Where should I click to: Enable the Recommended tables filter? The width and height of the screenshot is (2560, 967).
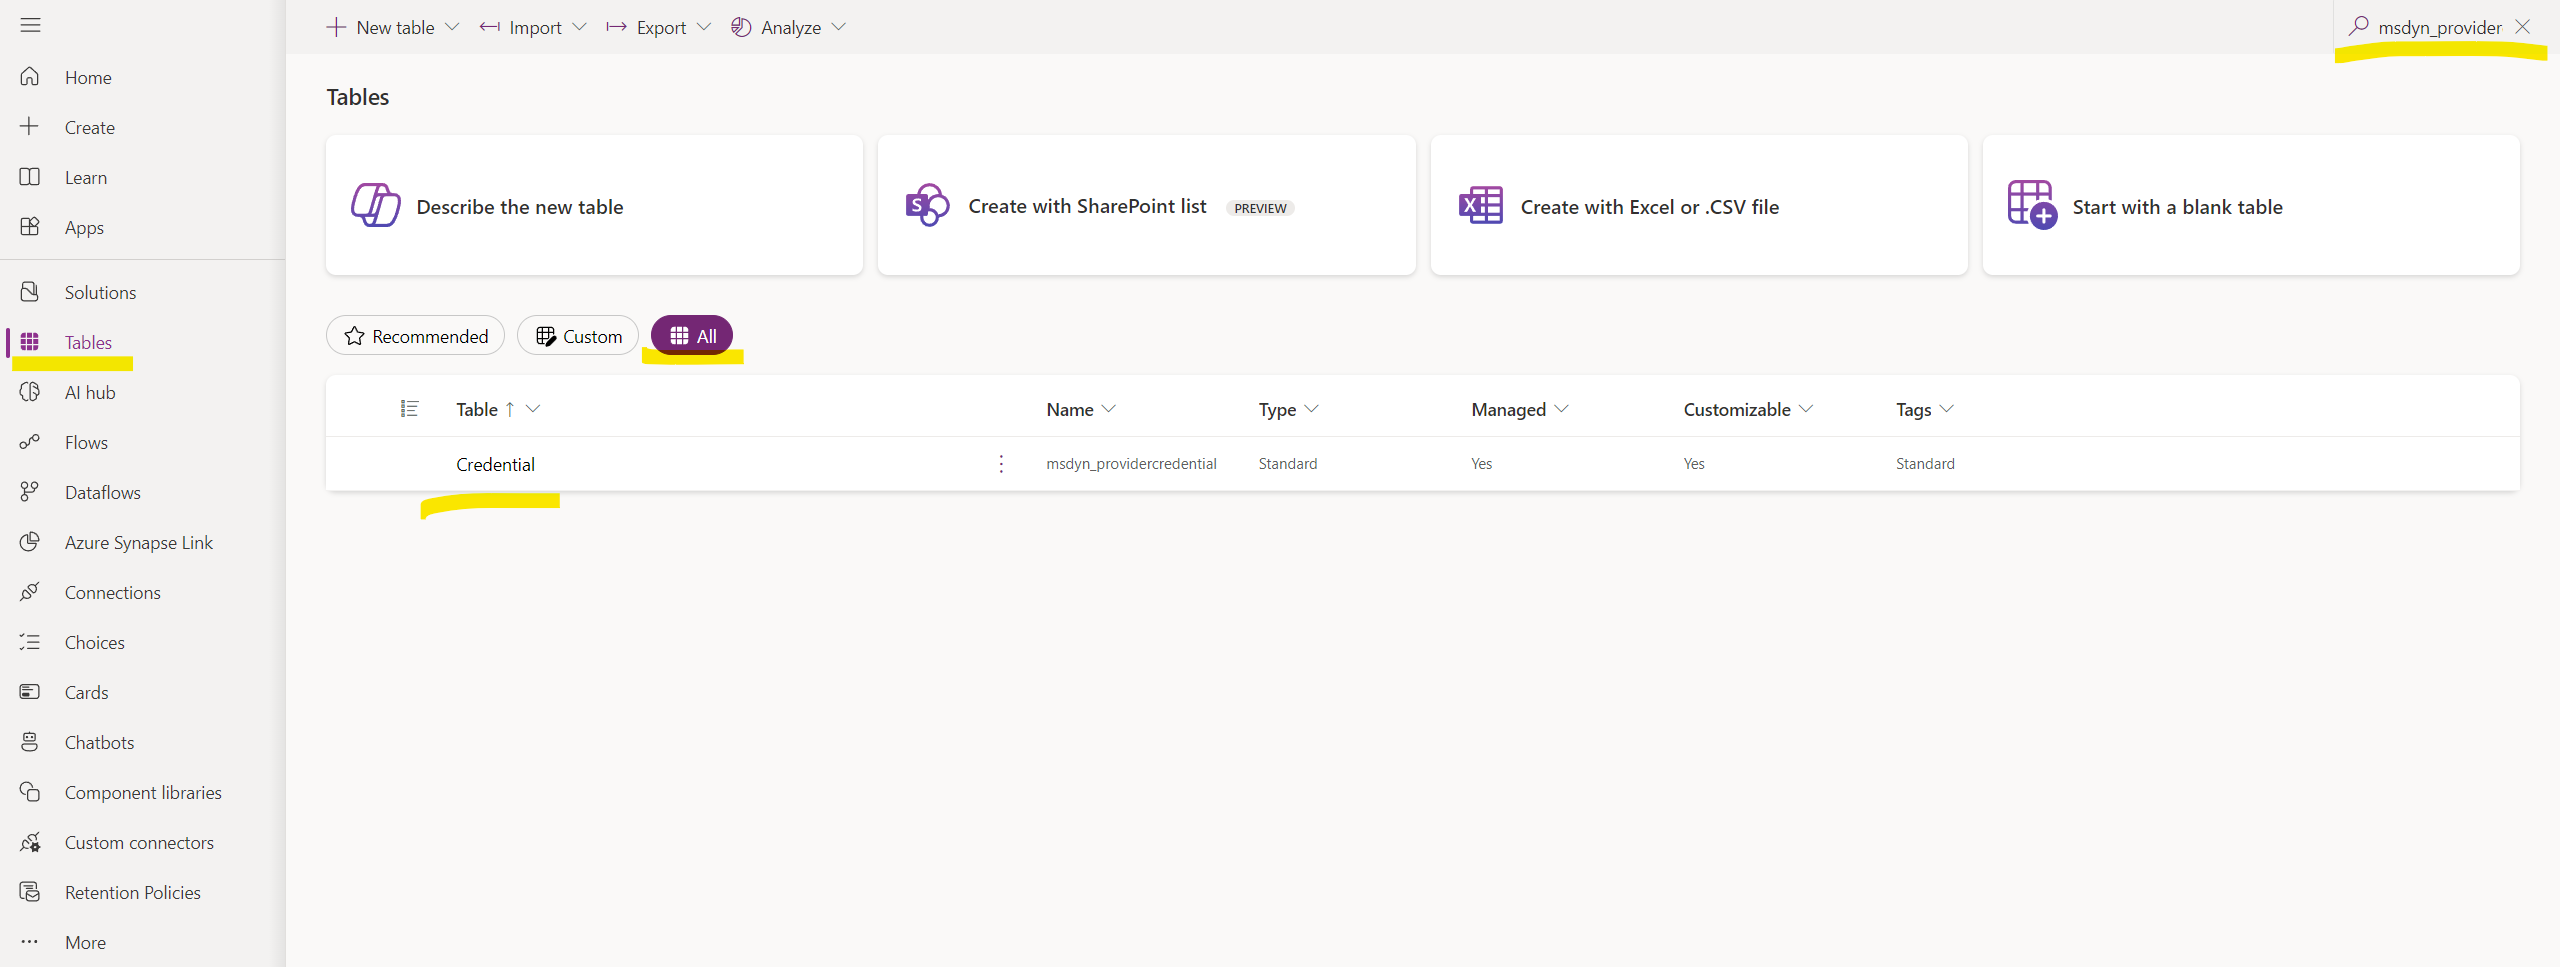click(x=415, y=335)
